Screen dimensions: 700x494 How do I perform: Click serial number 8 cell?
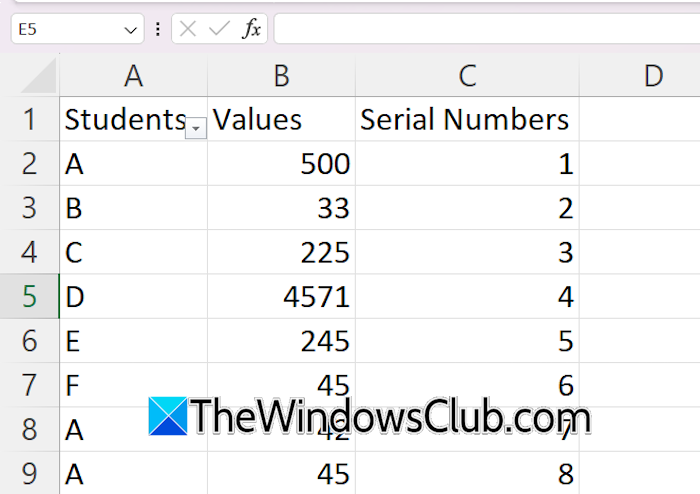(x=467, y=473)
